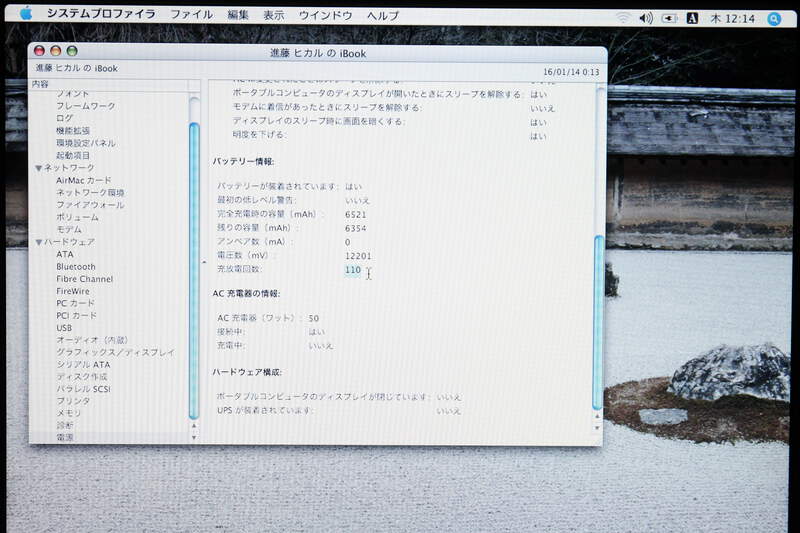Viewport: 800px width, 533px height.
Task: Click the ハードウェア構成 section heading
Action: pos(247,372)
